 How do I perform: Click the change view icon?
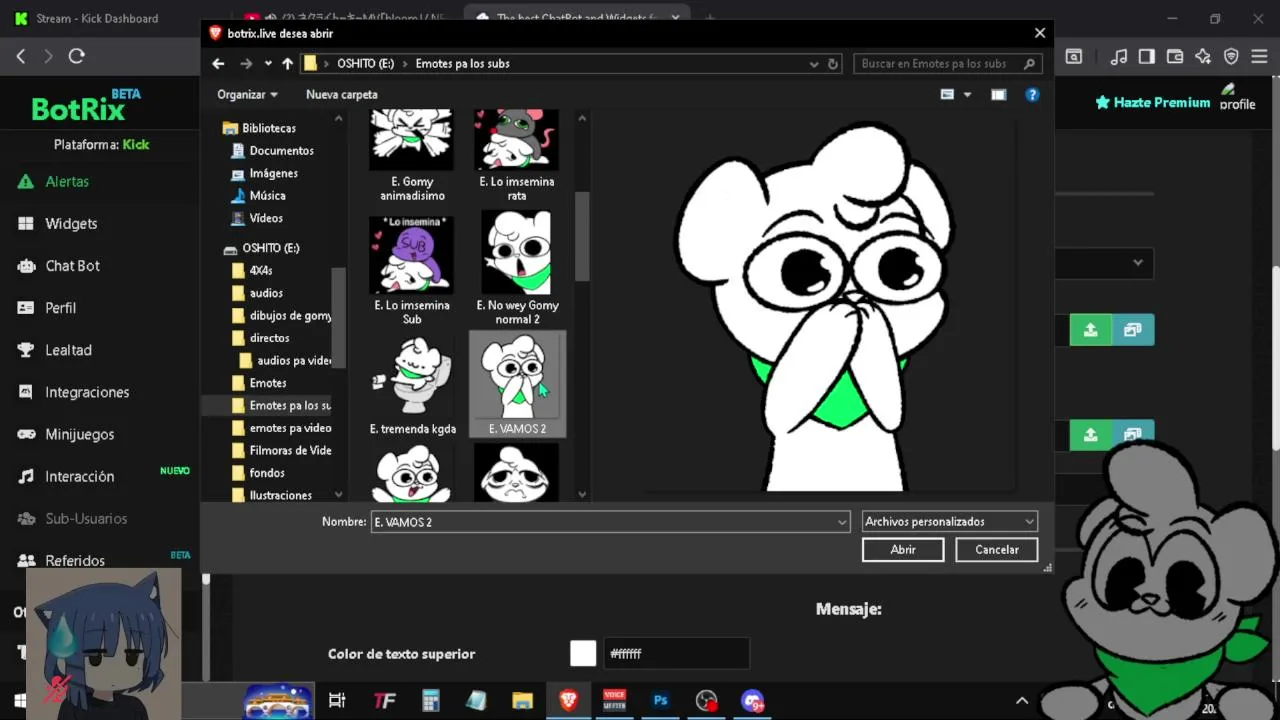coord(947,94)
